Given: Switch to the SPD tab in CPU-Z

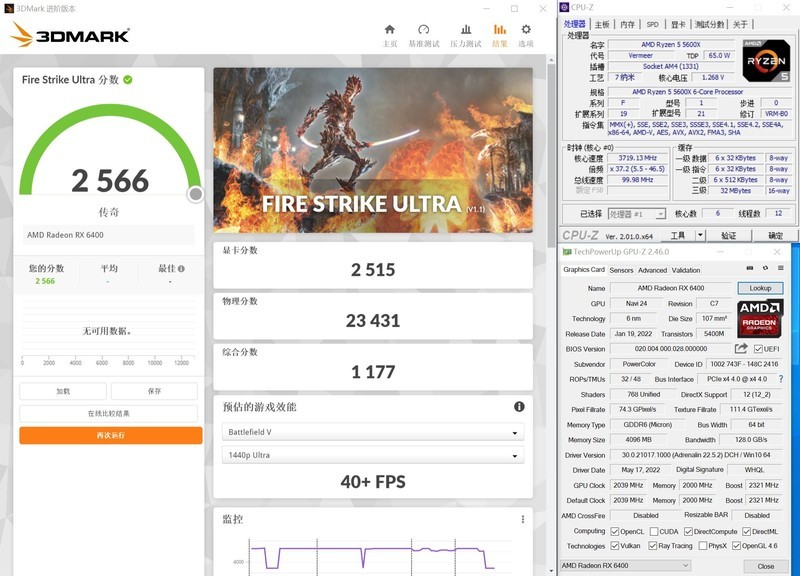Looking at the screenshot, I should coord(652,24).
